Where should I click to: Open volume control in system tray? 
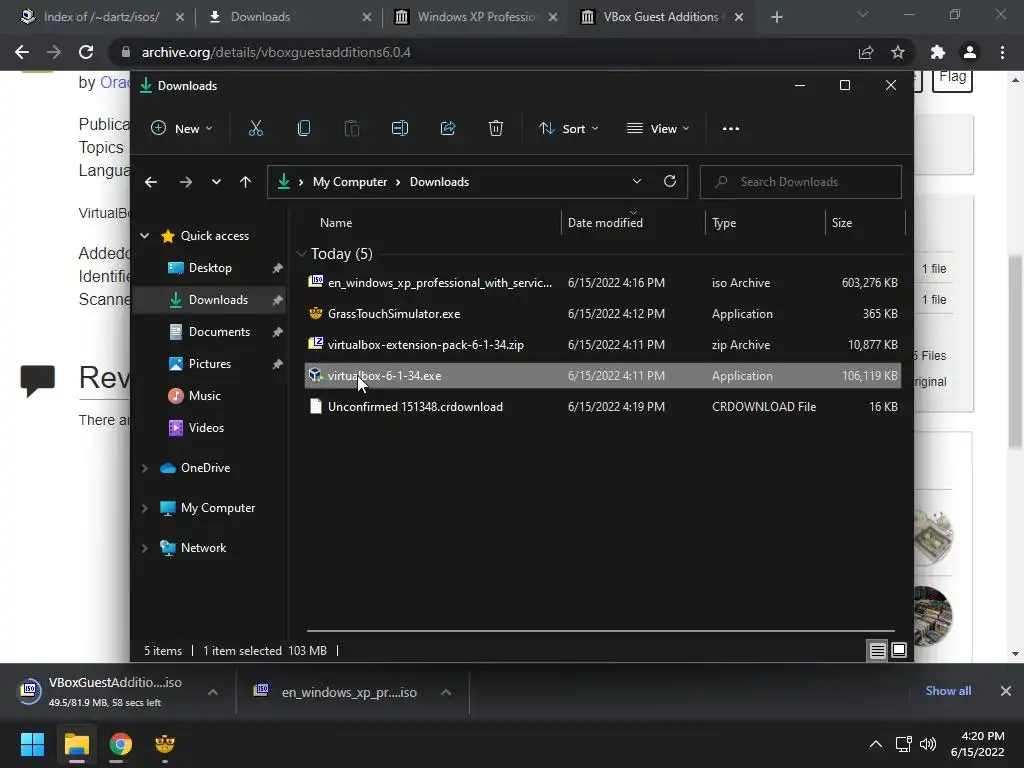(x=927, y=744)
